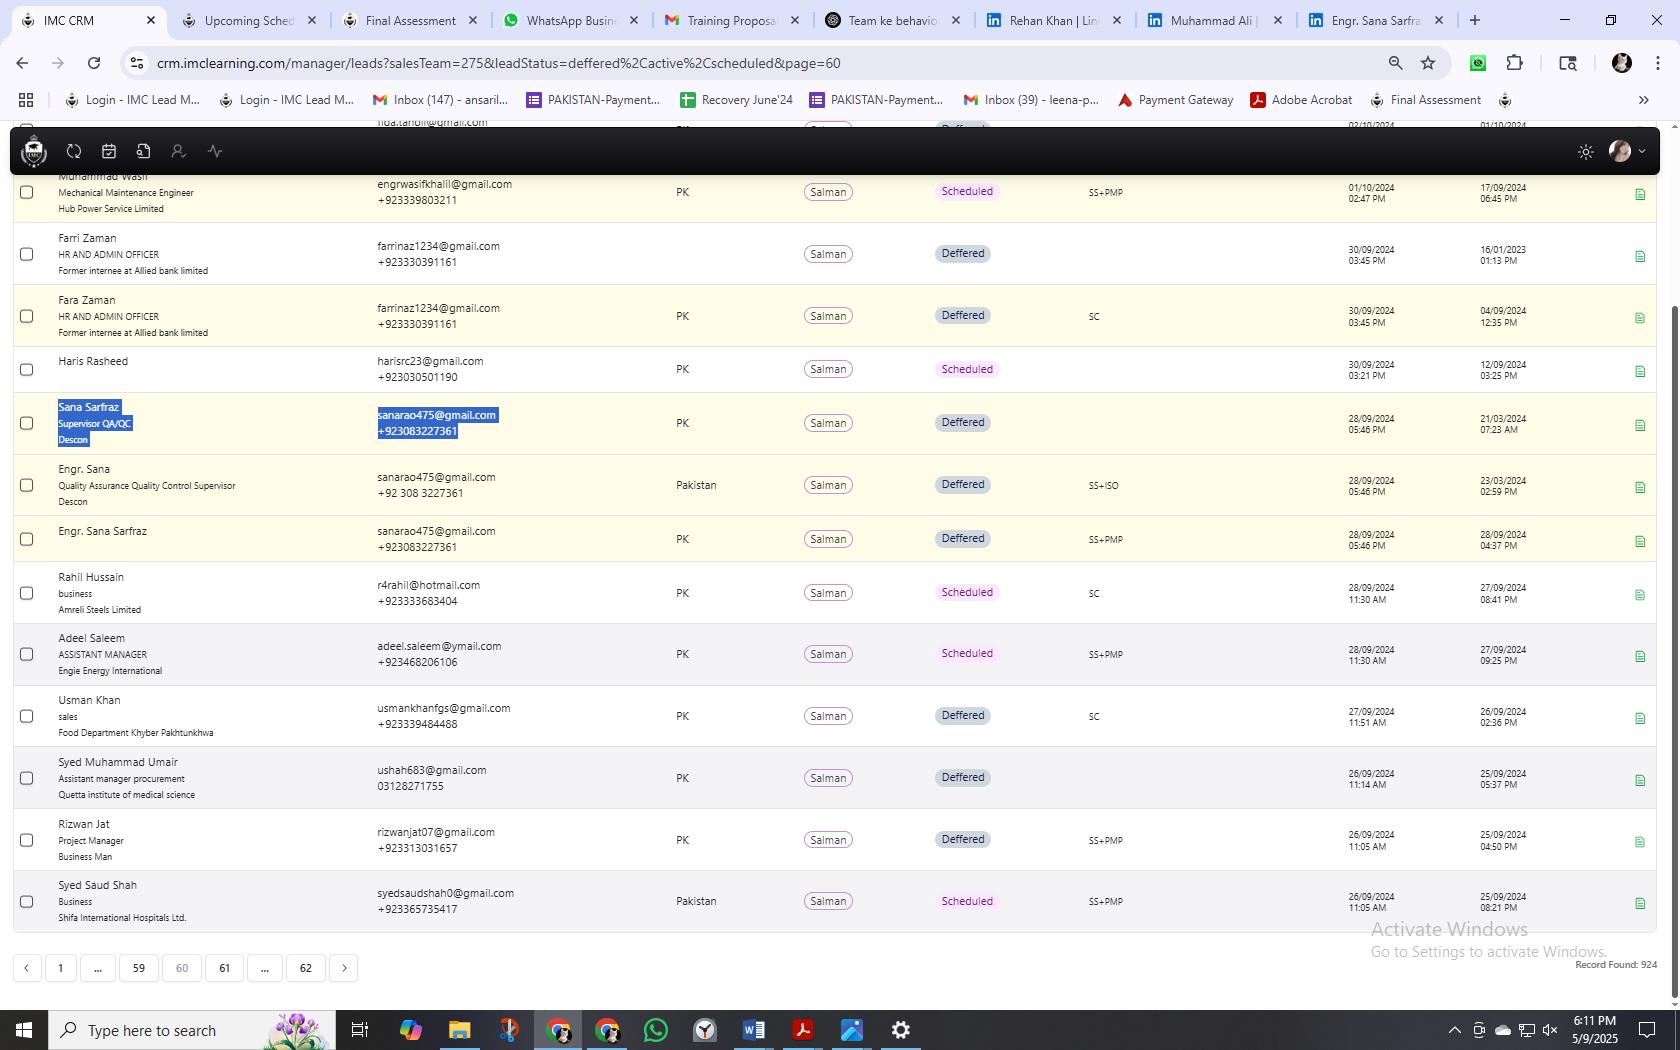Open Adobe Acrobat from the taskbar
The height and width of the screenshot is (1050, 1680).
point(803,1030)
